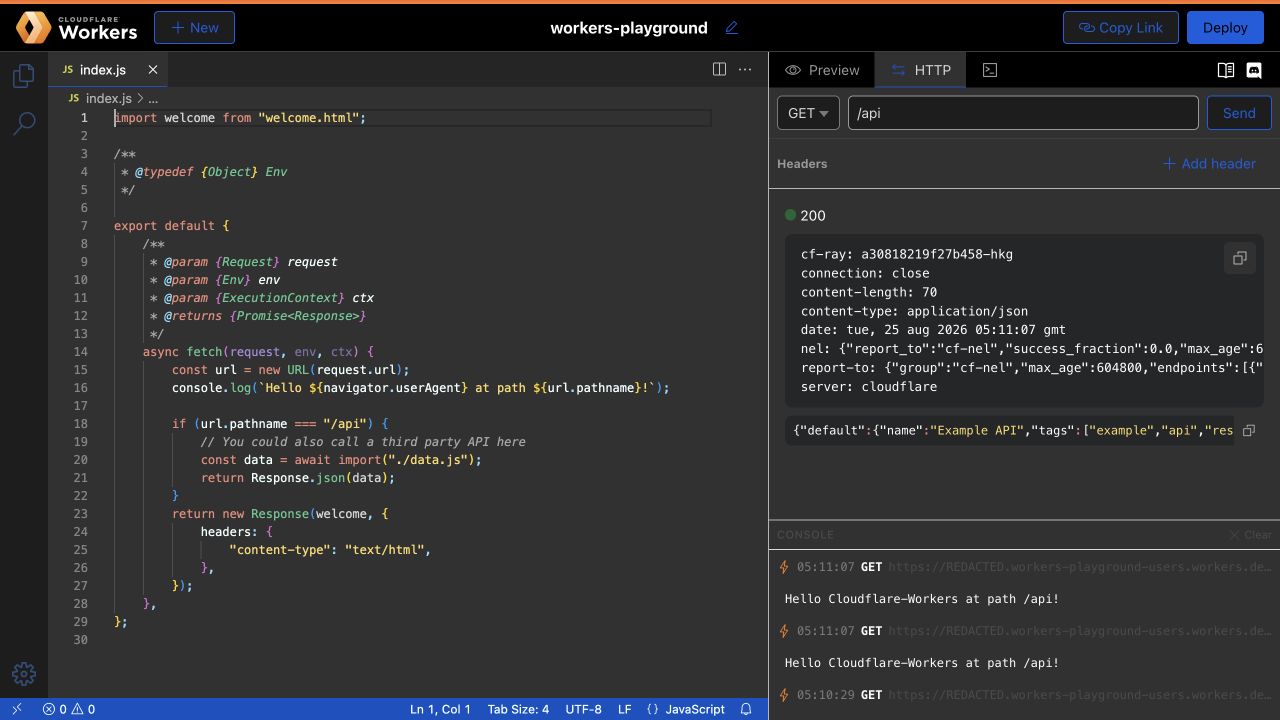Click line 1 import statement in editor

point(240,118)
